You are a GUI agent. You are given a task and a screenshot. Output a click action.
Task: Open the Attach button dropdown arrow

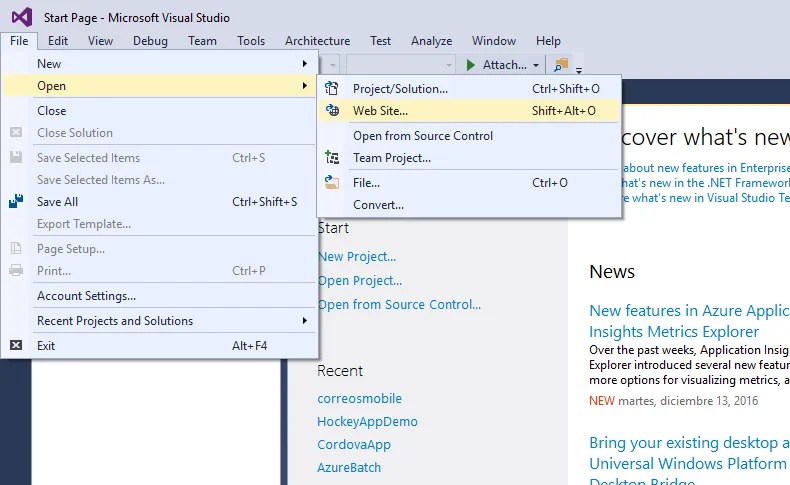pyautogui.click(x=536, y=65)
